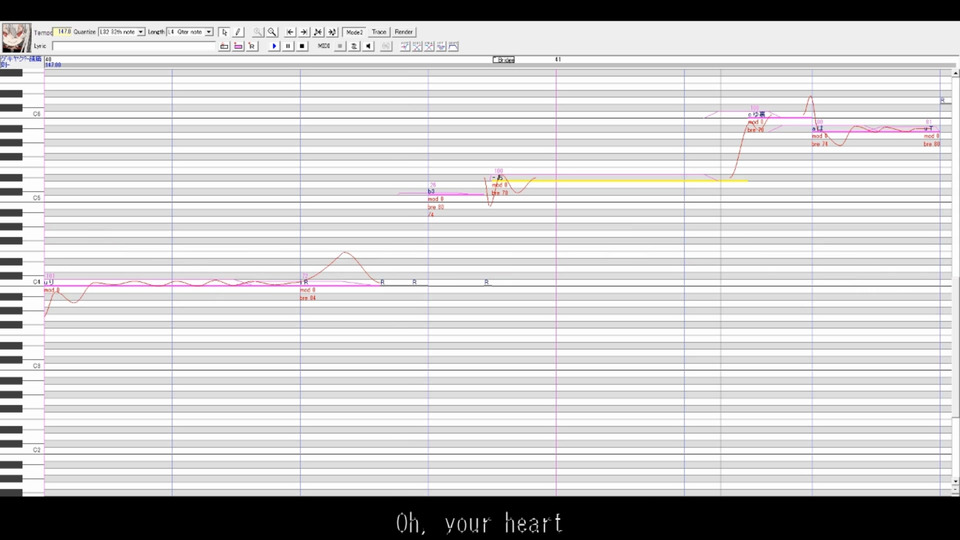The height and width of the screenshot is (540, 960).
Task: Select the yellow highlighted note
Action: click(620, 181)
